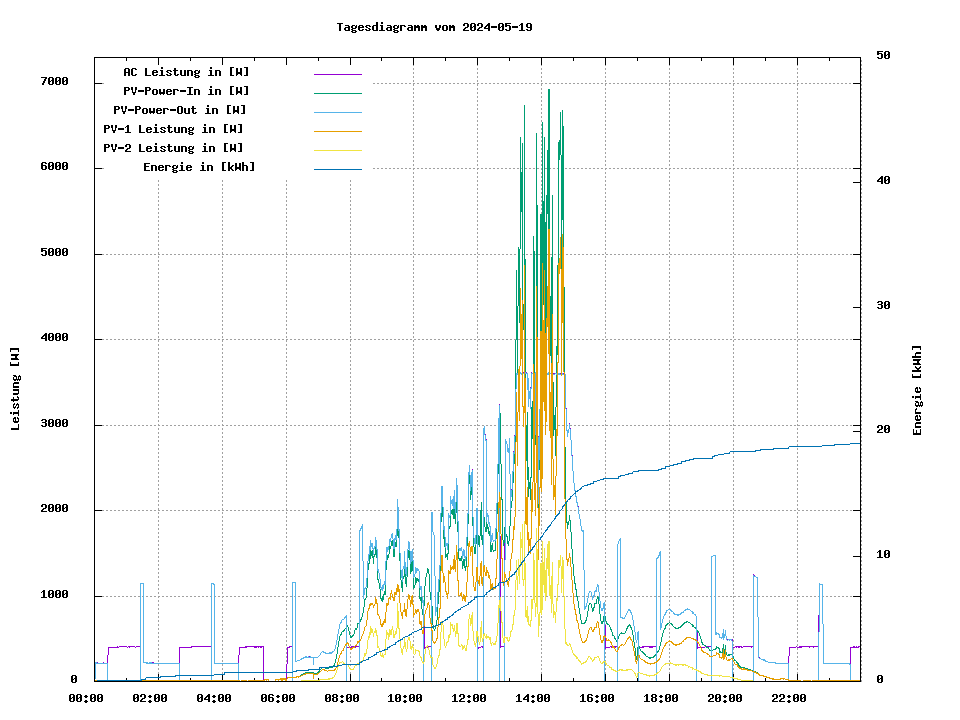The height and width of the screenshot is (720, 960).
Task: Click the purple line sample beside AC Leistung
Action: (337, 74)
